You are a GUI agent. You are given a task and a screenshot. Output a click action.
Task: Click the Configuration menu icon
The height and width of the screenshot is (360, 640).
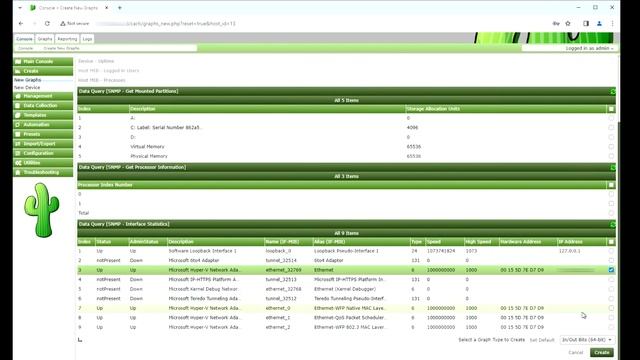(18, 153)
